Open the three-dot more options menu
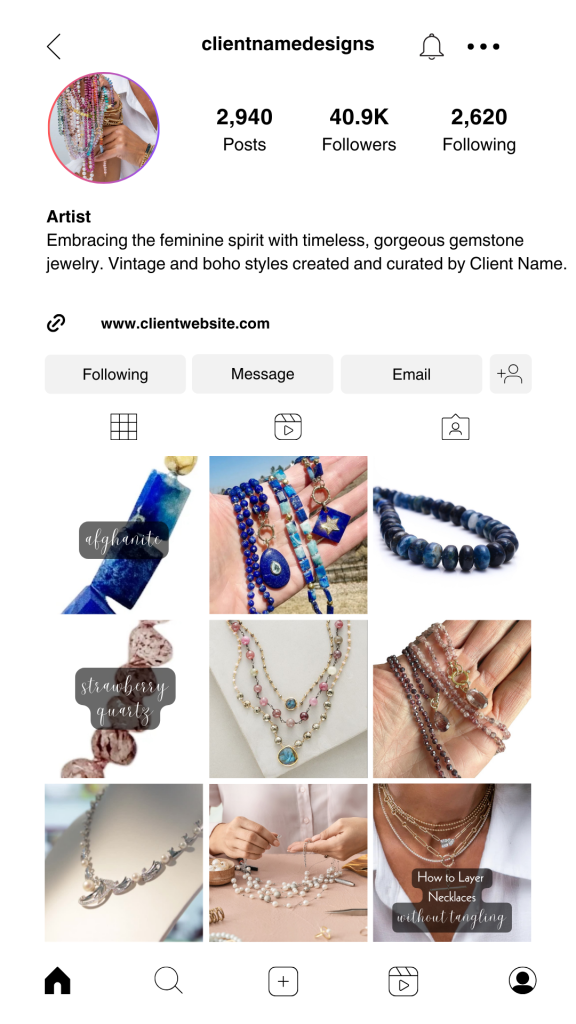576x1024 pixels. [483, 46]
